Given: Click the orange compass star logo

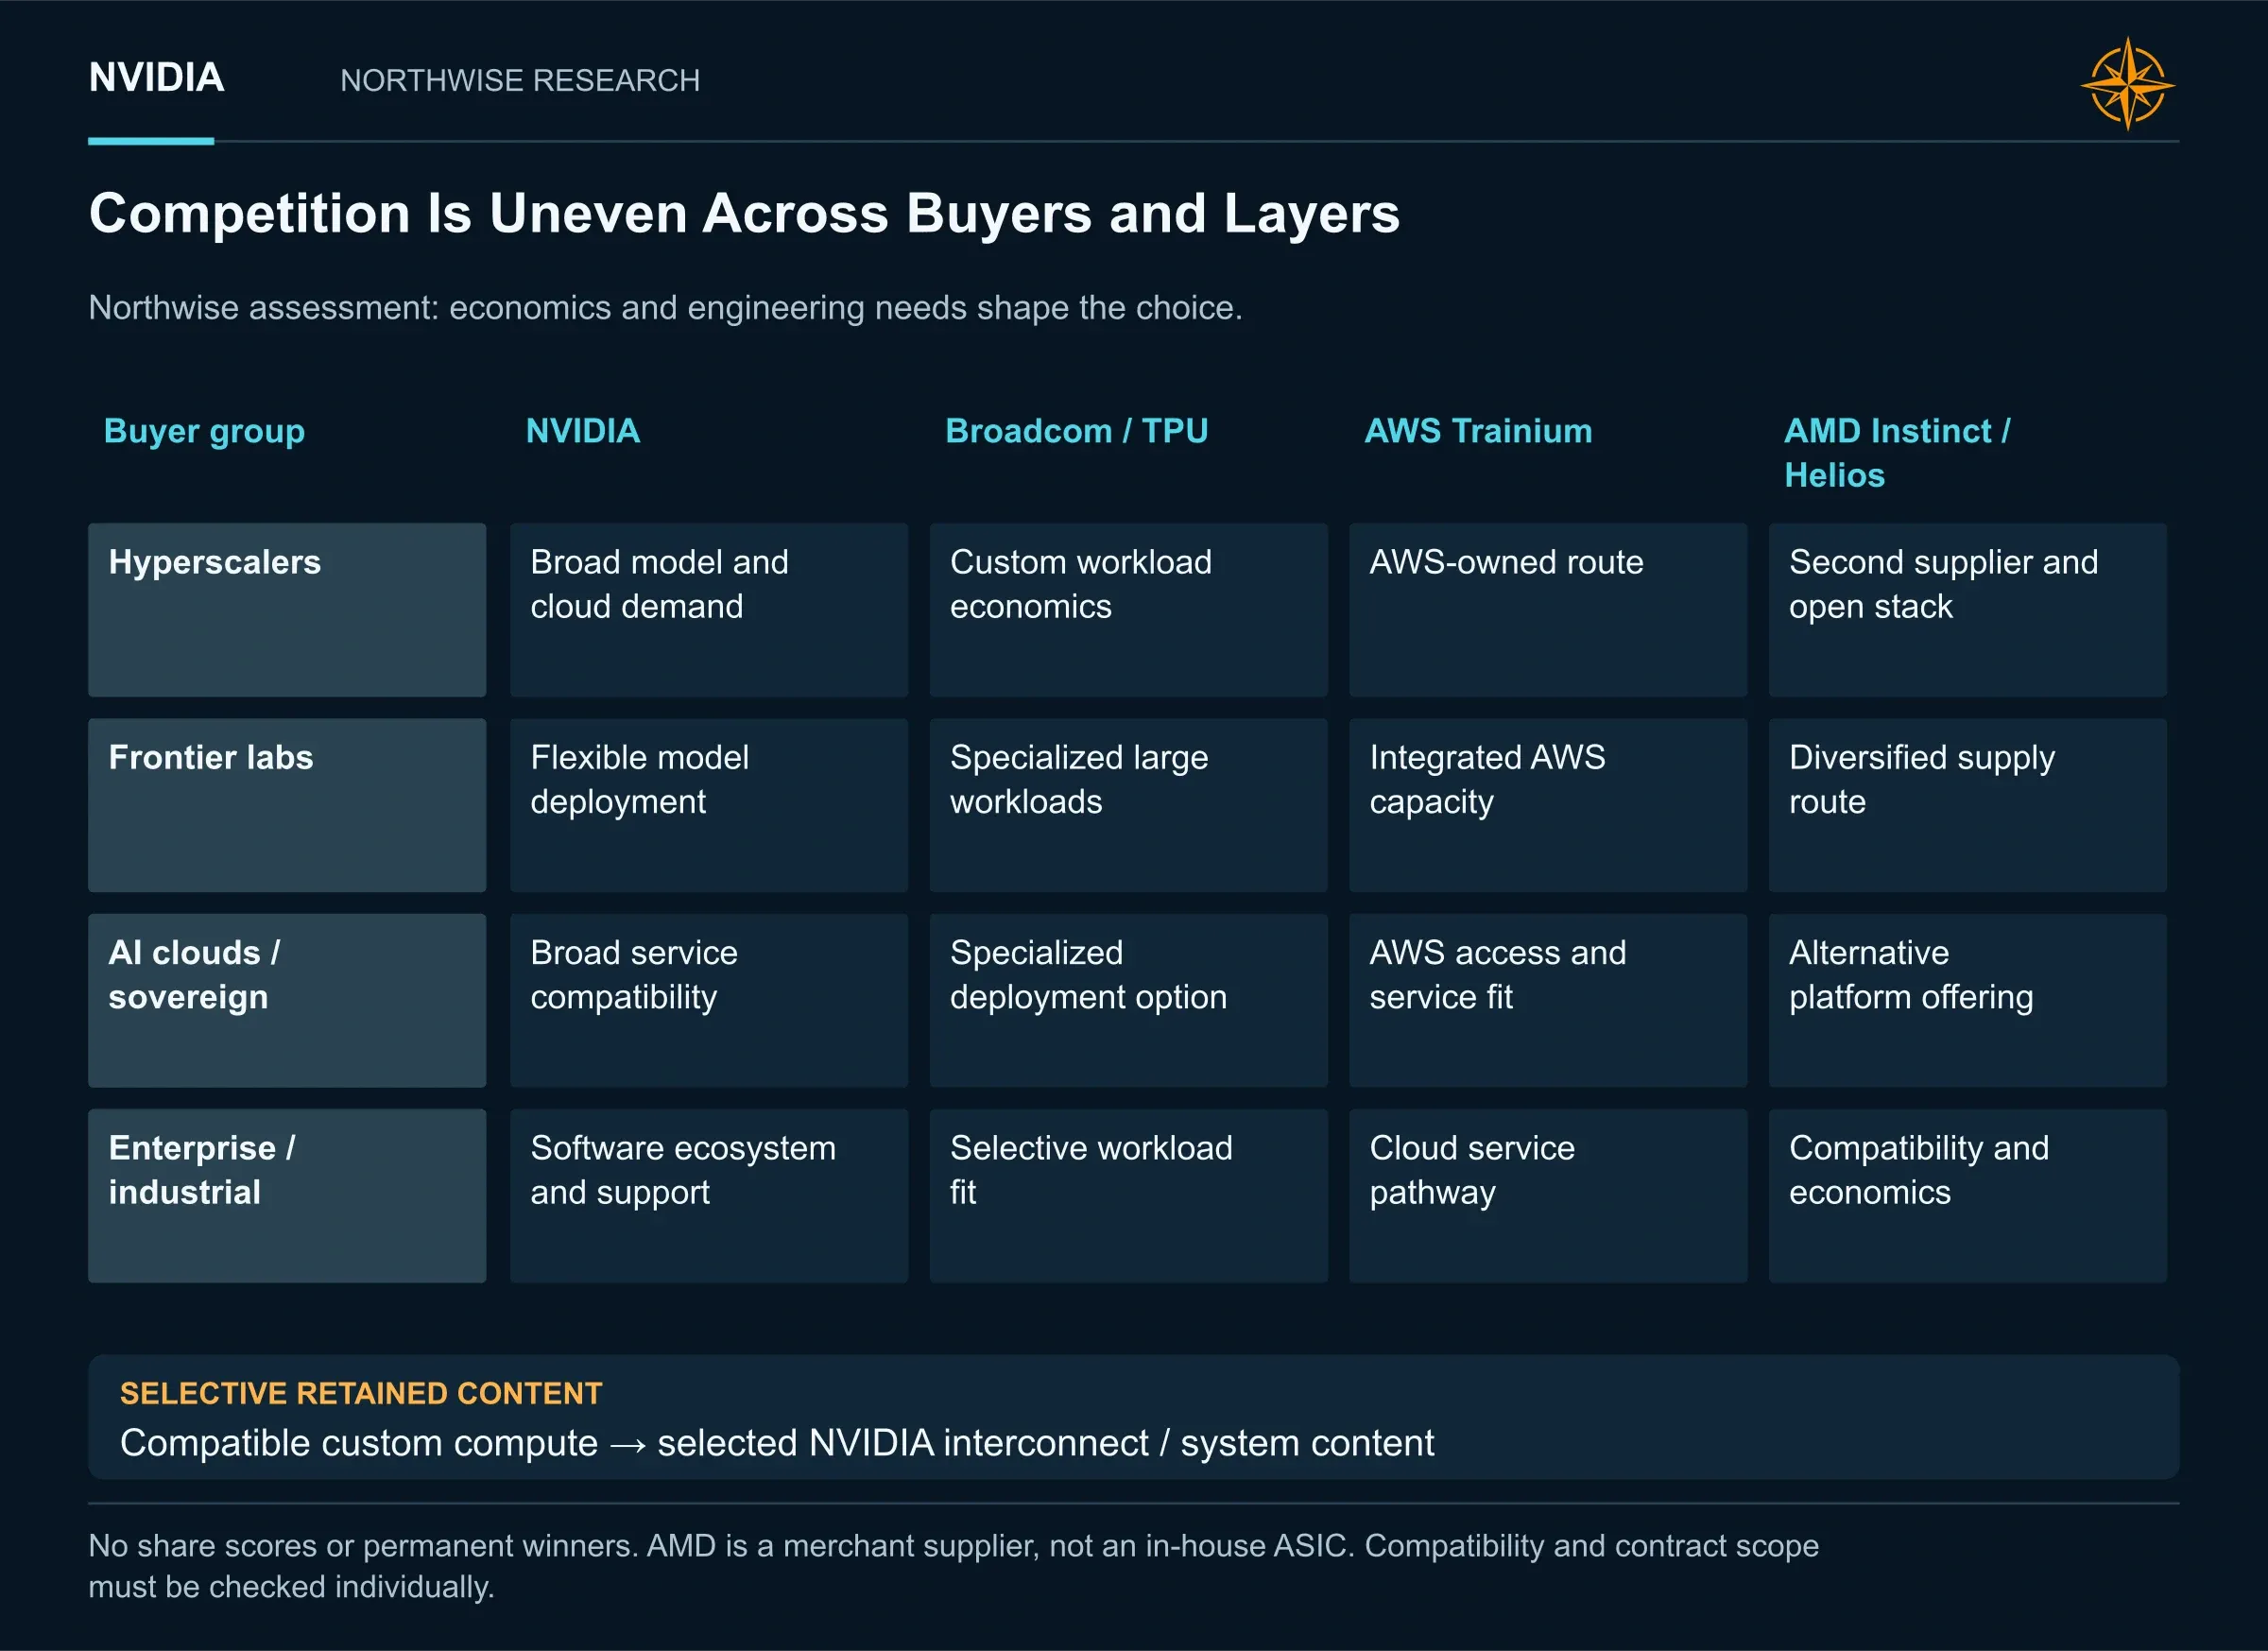Looking at the screenshot, I should (x=2128, y=84).
